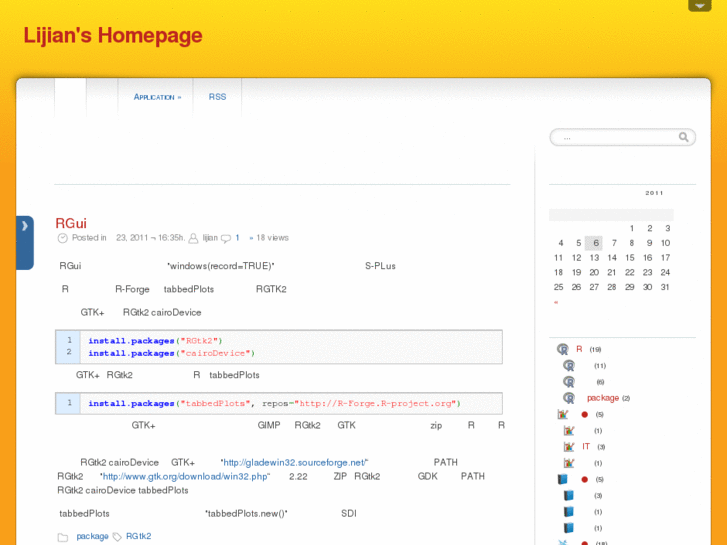Open the RGui post title
Screen dimensions: 727x545
[71, 223]
